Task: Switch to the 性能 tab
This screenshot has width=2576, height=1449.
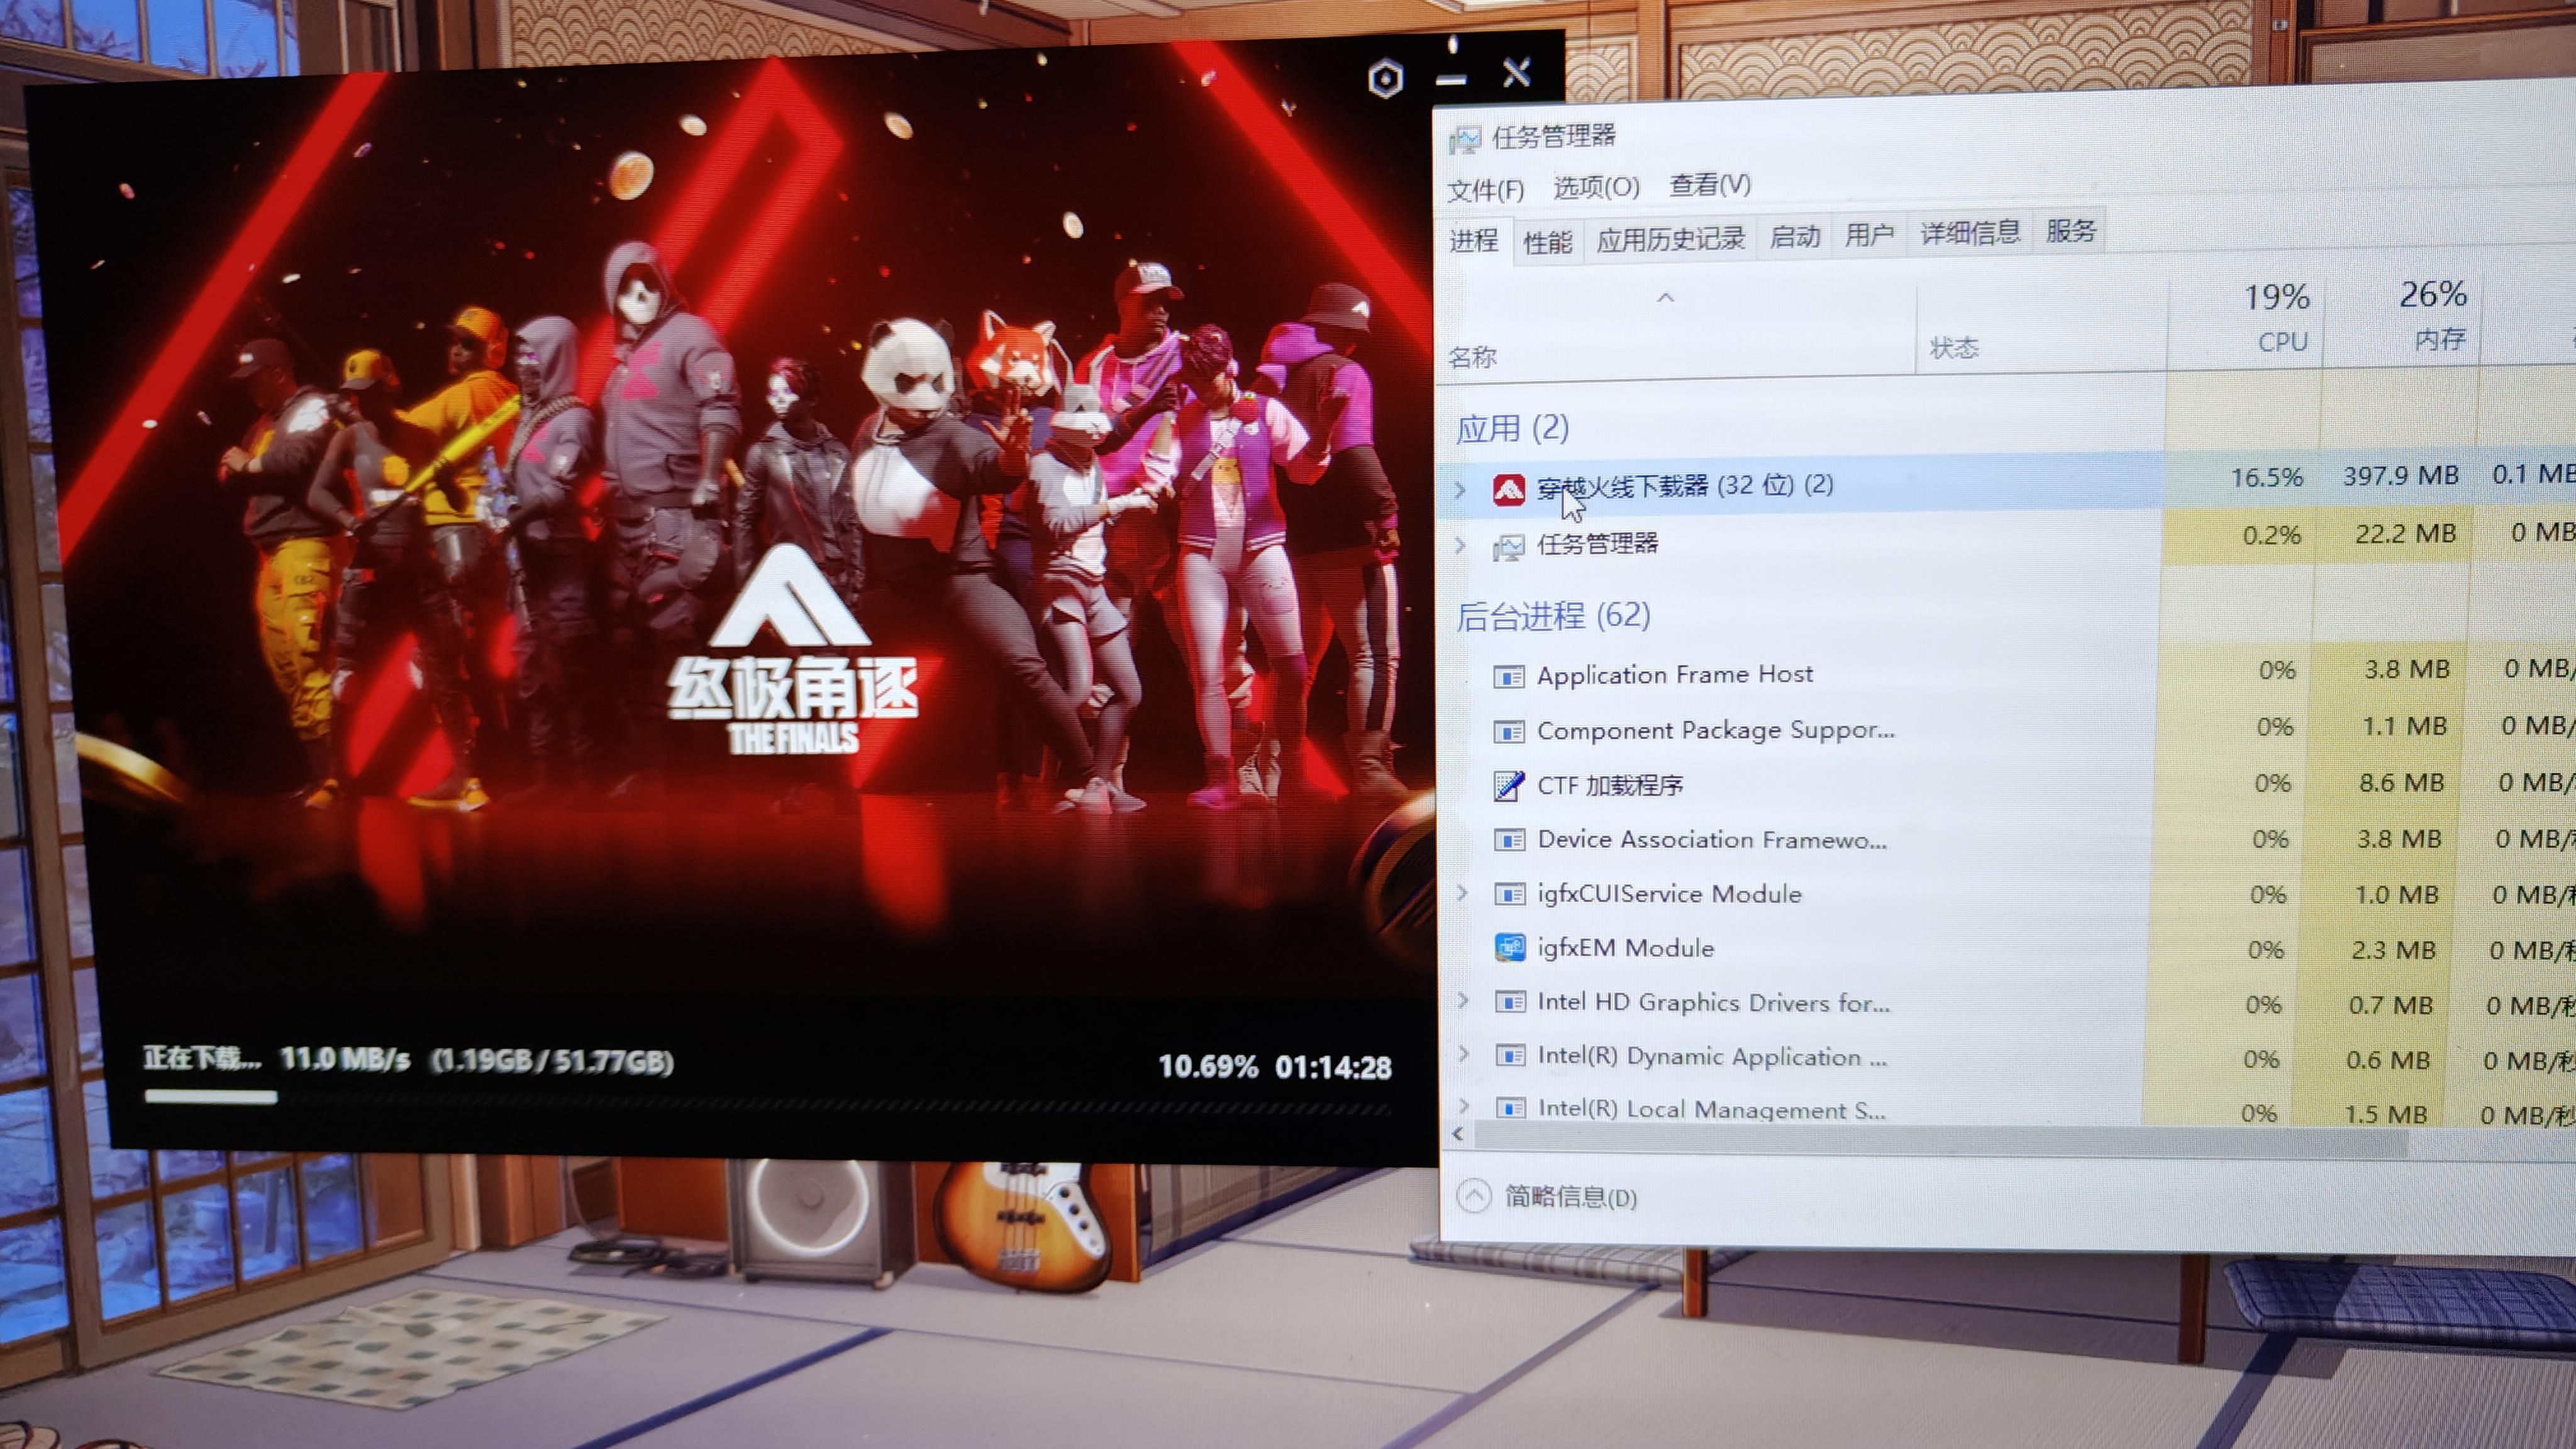Action: 1547,241
